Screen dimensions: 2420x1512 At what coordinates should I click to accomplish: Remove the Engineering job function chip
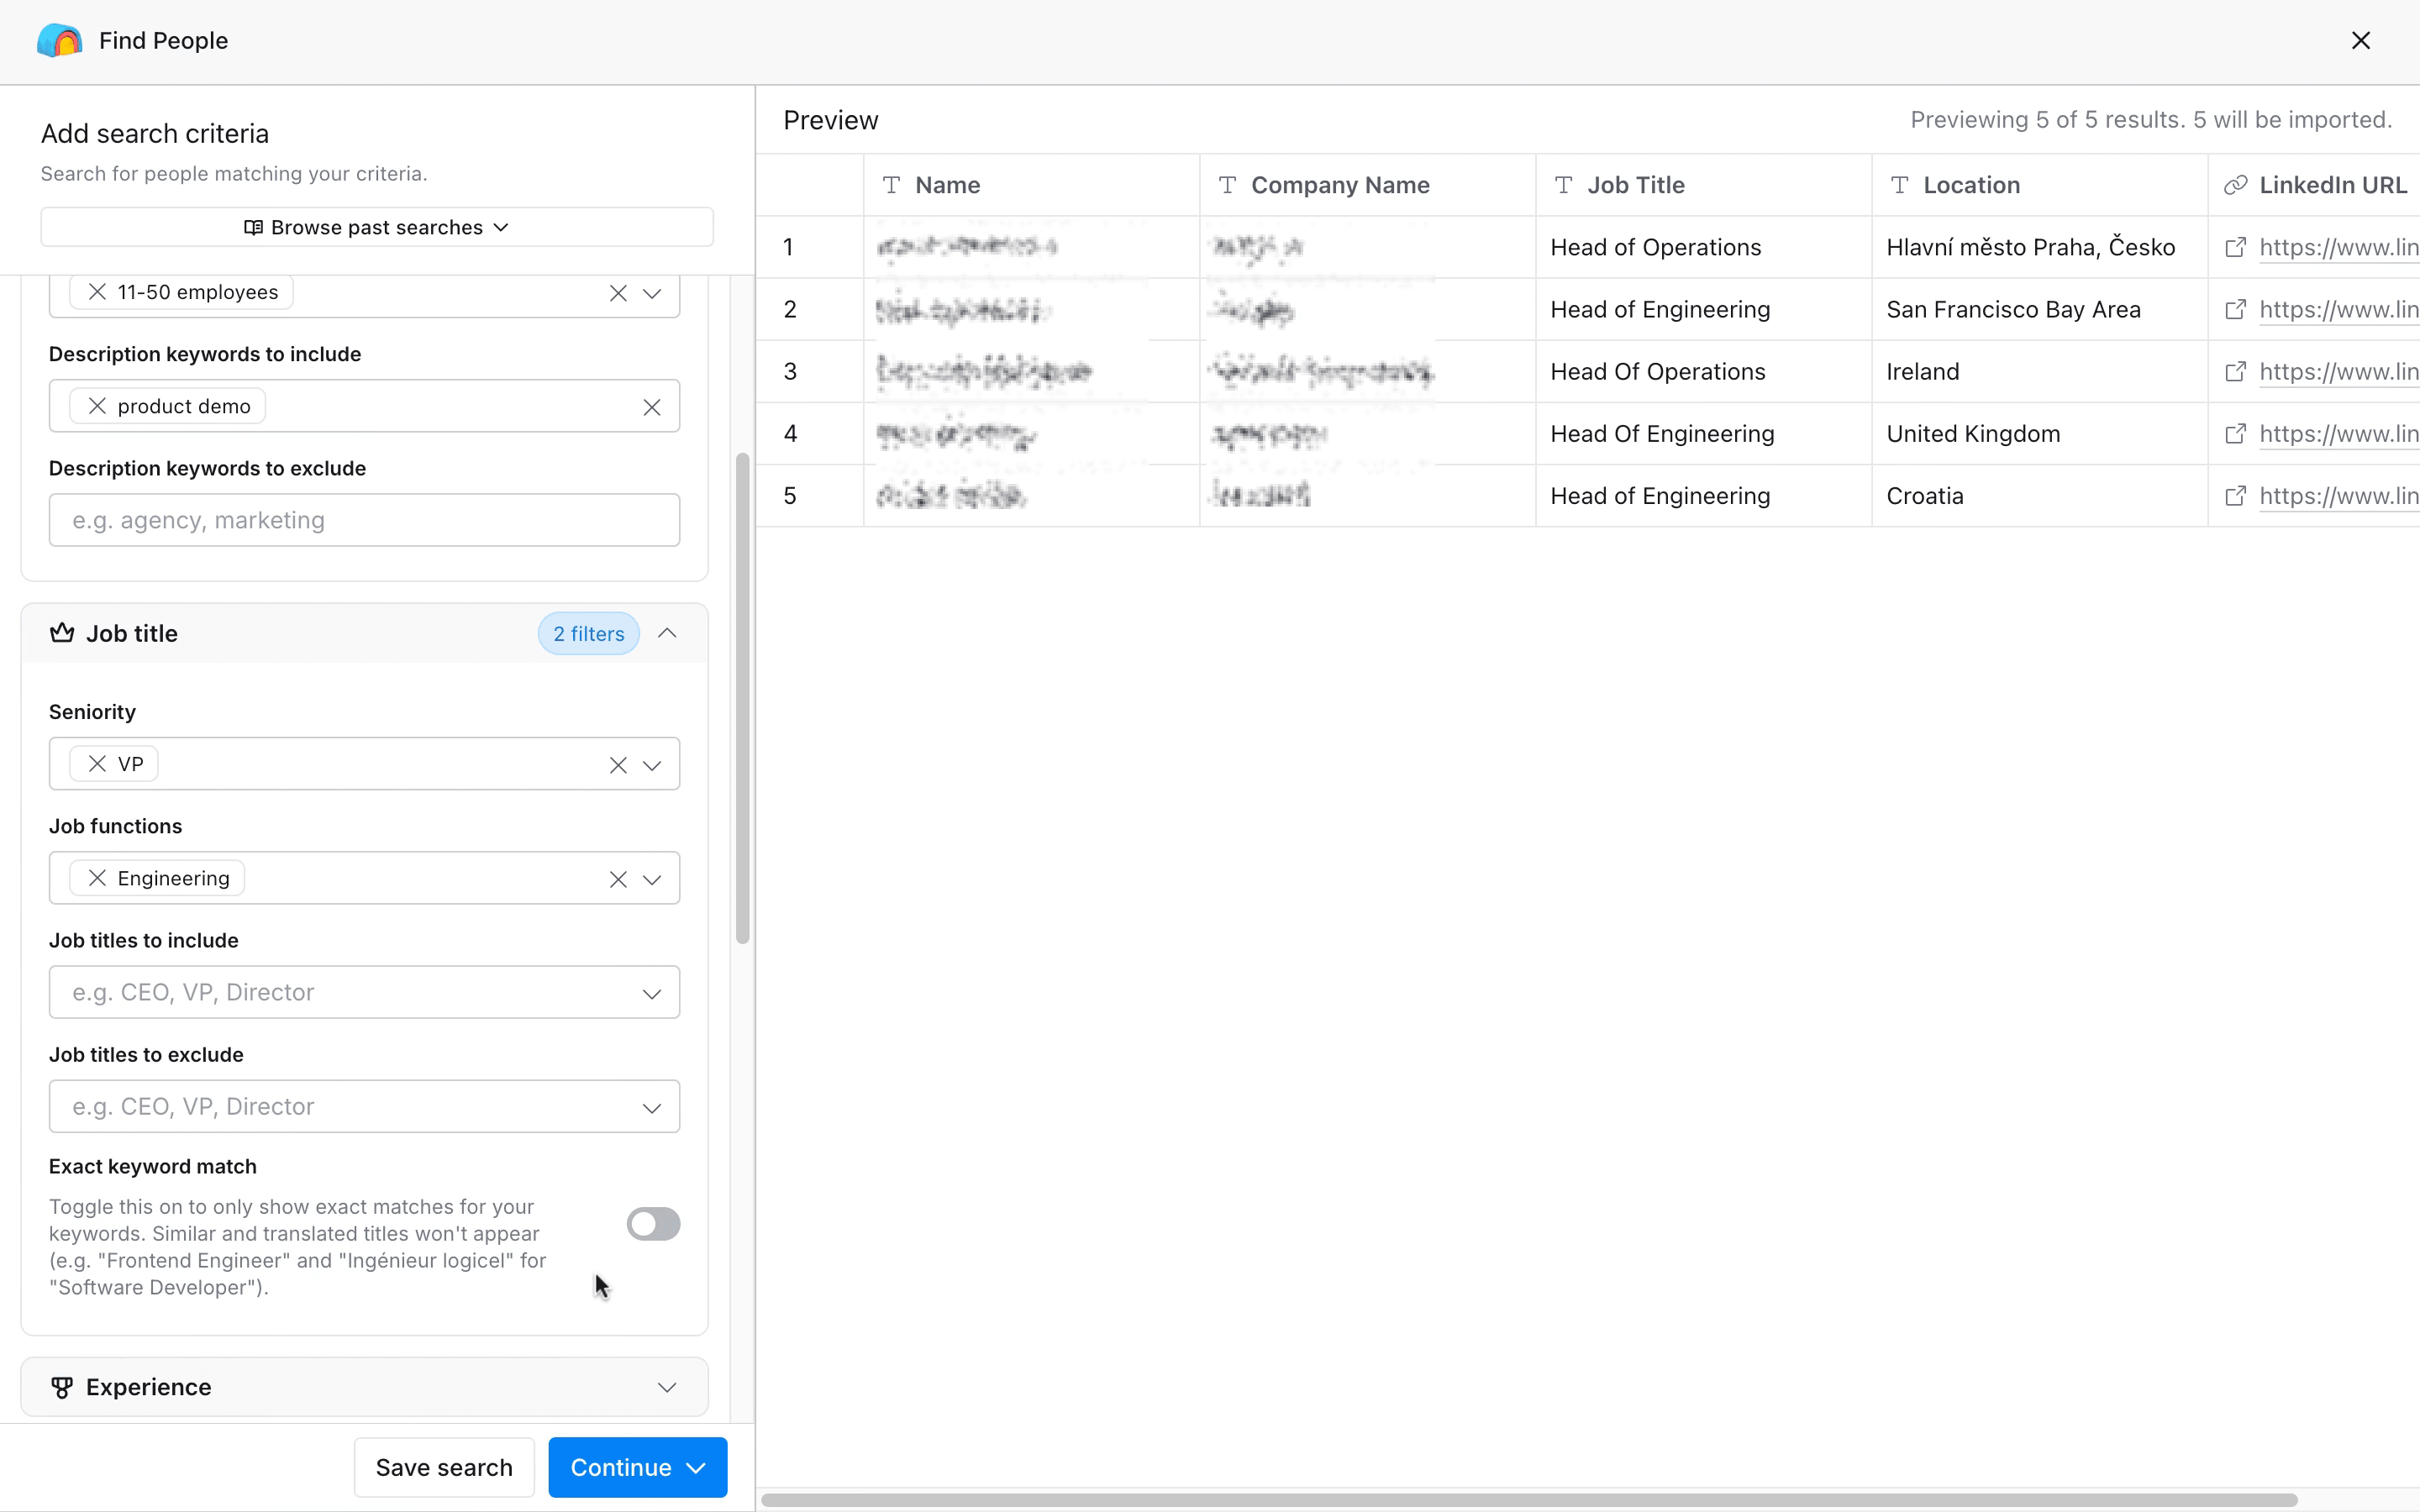[97, 878]
